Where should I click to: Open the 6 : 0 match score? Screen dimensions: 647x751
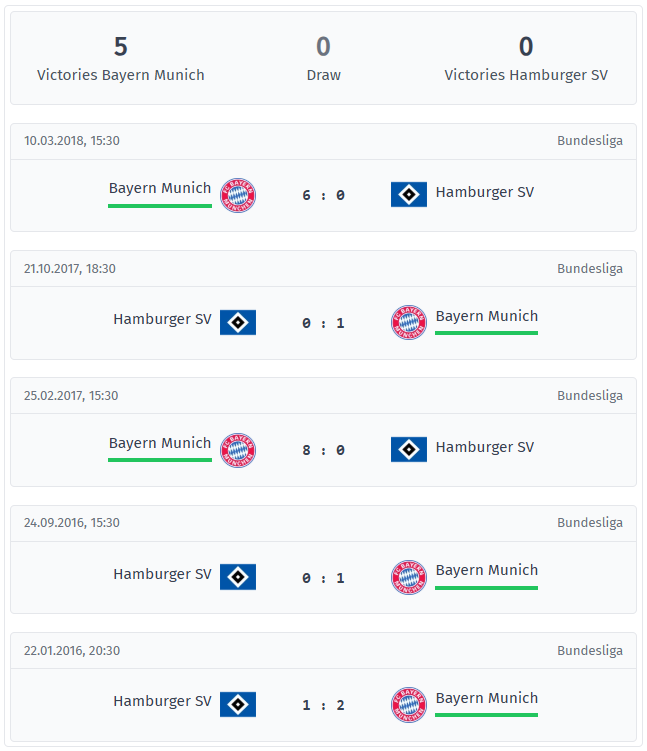coord(323,195)
